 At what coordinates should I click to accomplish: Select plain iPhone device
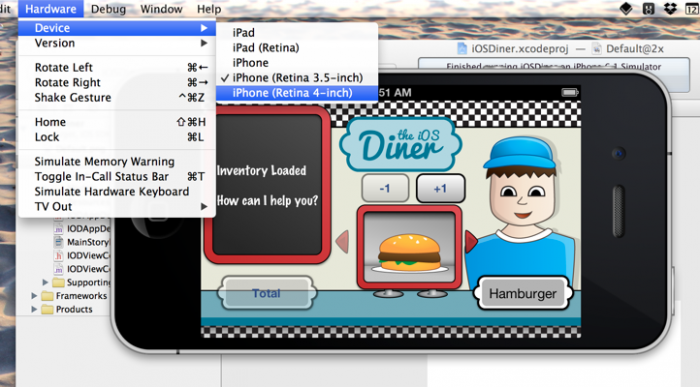click(x=297, y=63)
